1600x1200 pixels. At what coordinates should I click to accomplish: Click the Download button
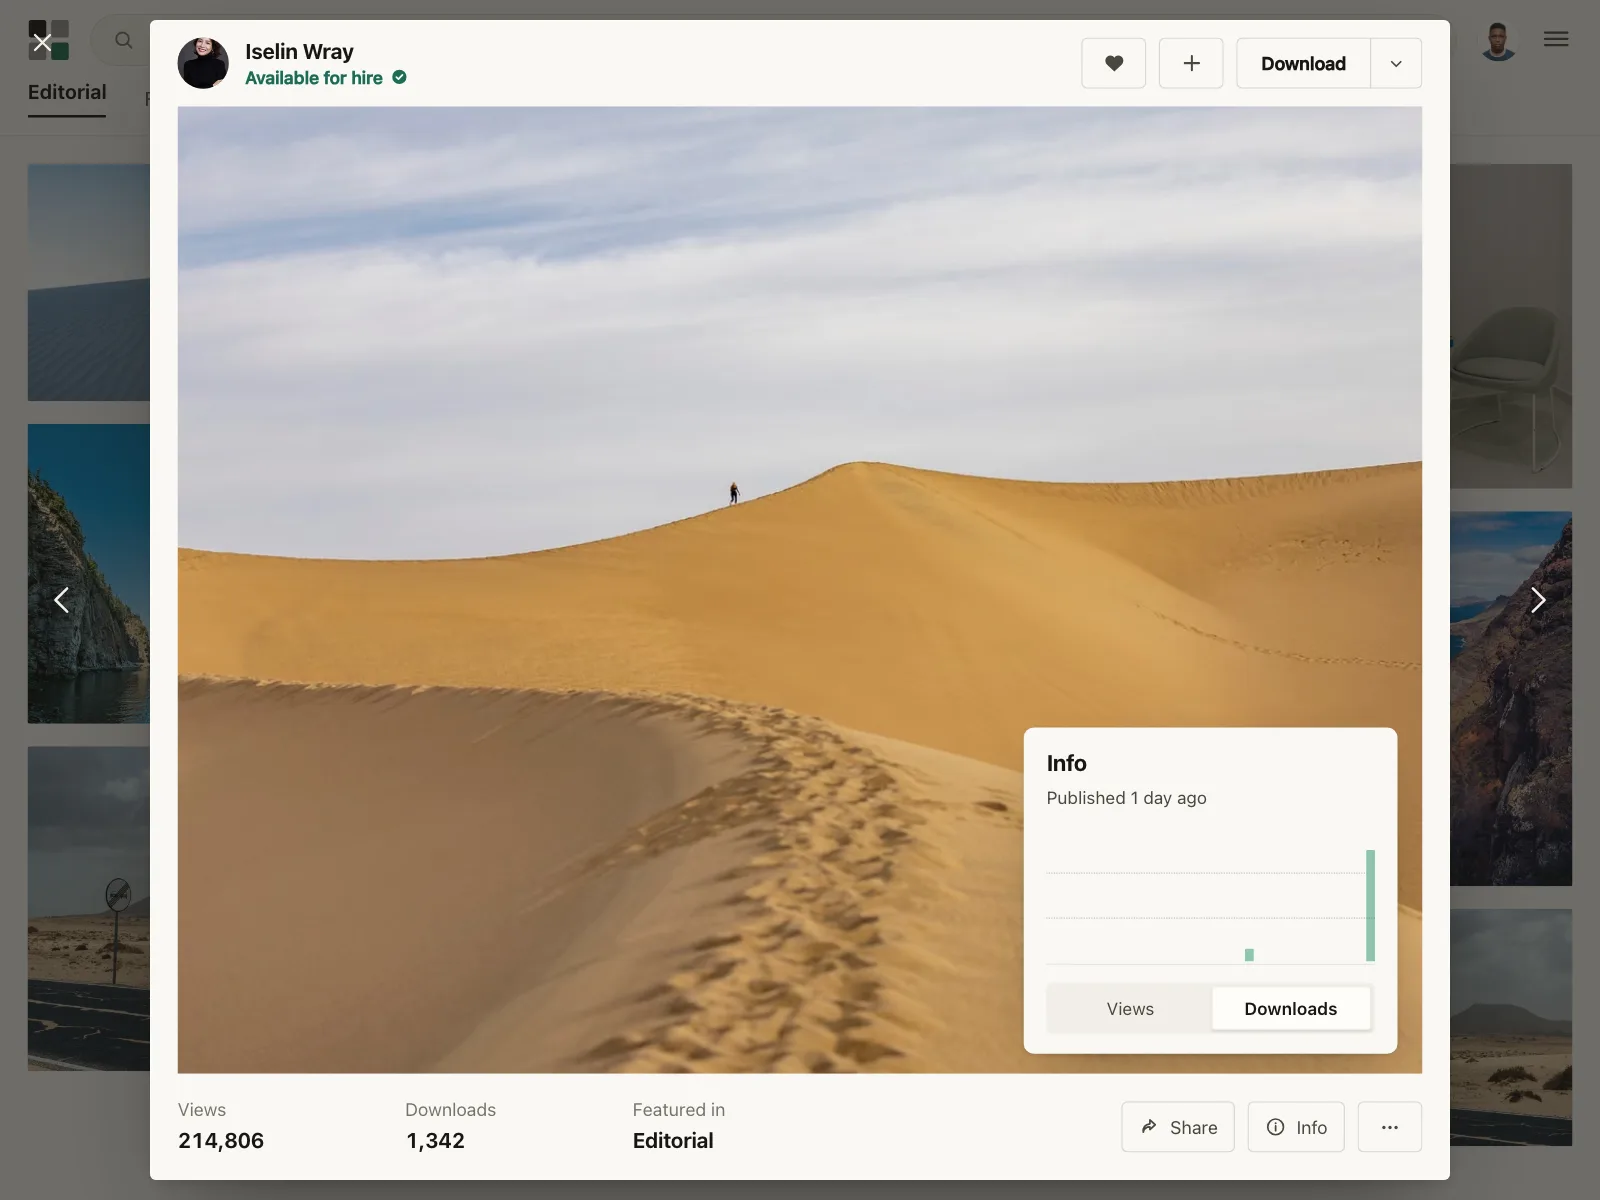coord(1303,63)
